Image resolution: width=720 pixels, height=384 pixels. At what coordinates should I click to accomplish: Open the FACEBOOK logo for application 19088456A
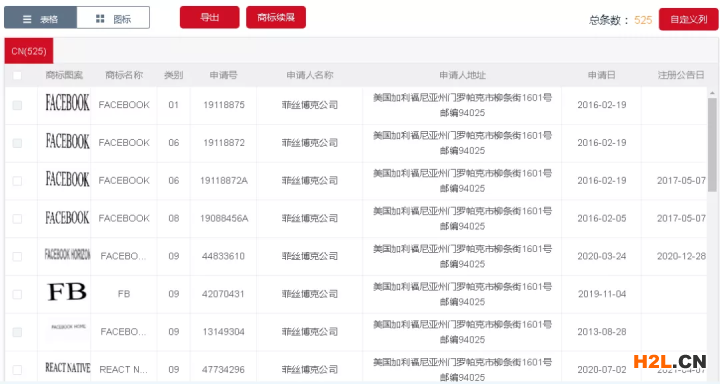click(x=68, y=217)
